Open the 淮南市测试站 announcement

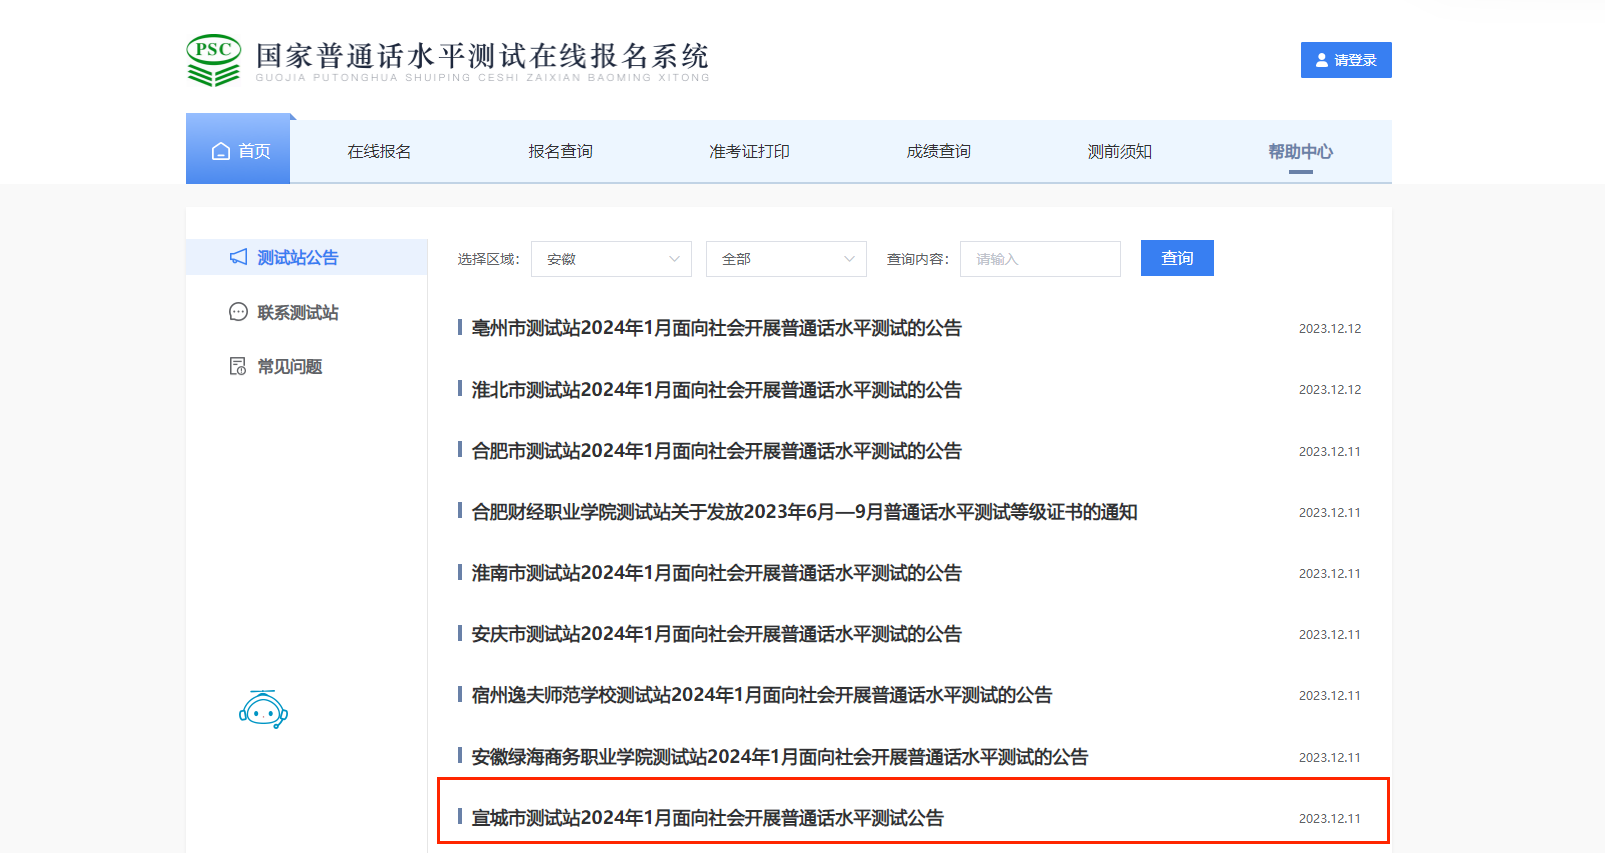716,573
